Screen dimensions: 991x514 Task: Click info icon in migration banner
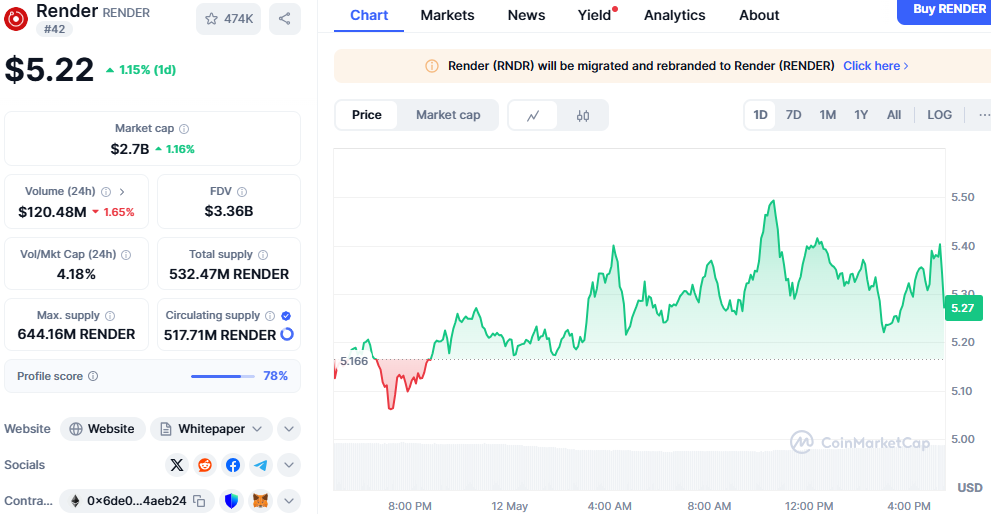pos(432,66)
